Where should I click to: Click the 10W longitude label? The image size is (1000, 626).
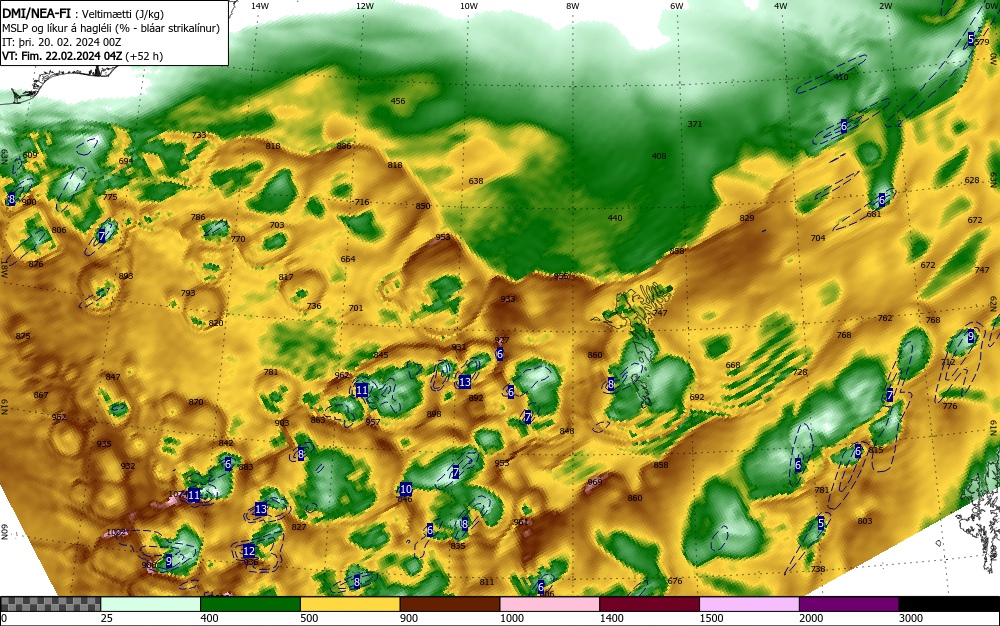[x=469, y=6]
